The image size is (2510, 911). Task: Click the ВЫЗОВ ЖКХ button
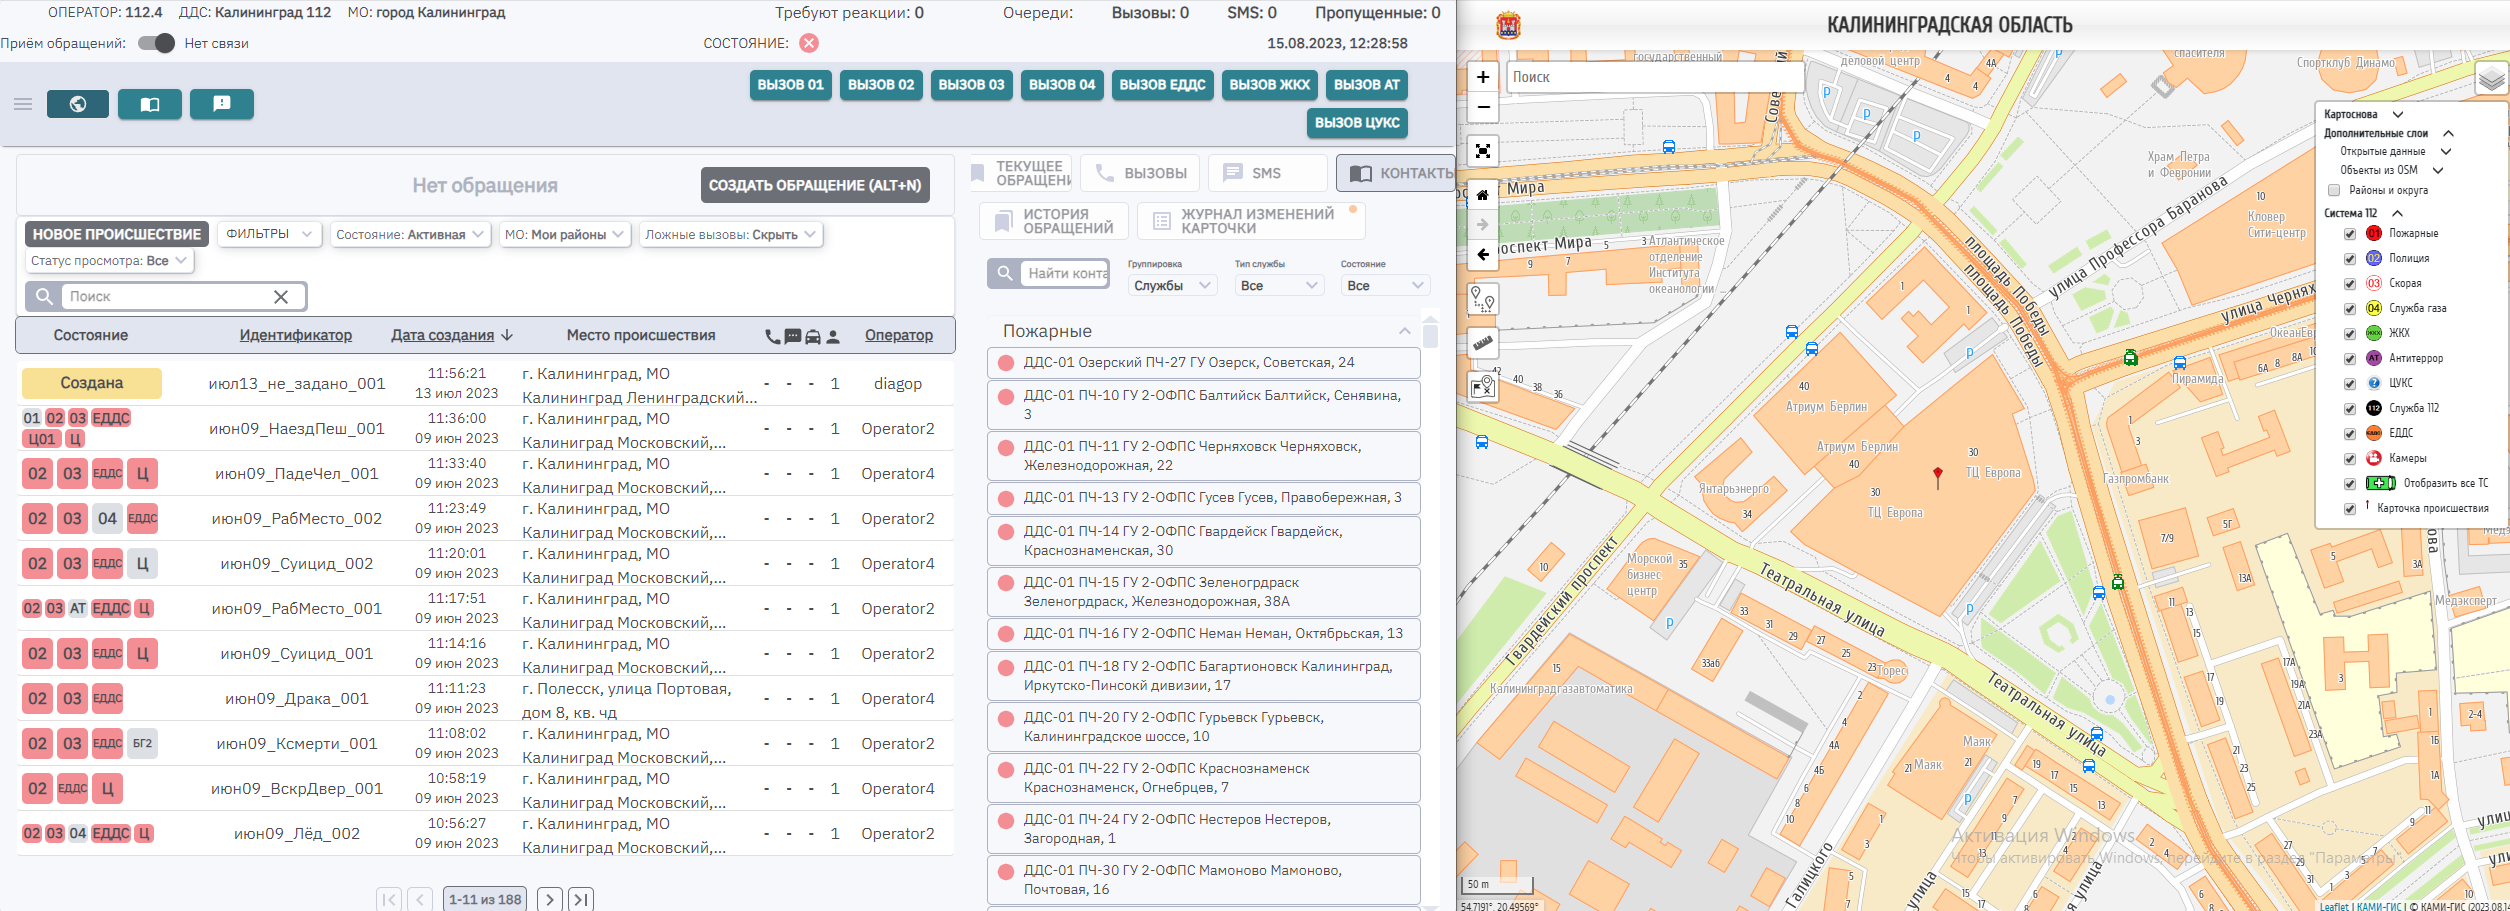click(x=1269, y=85)
